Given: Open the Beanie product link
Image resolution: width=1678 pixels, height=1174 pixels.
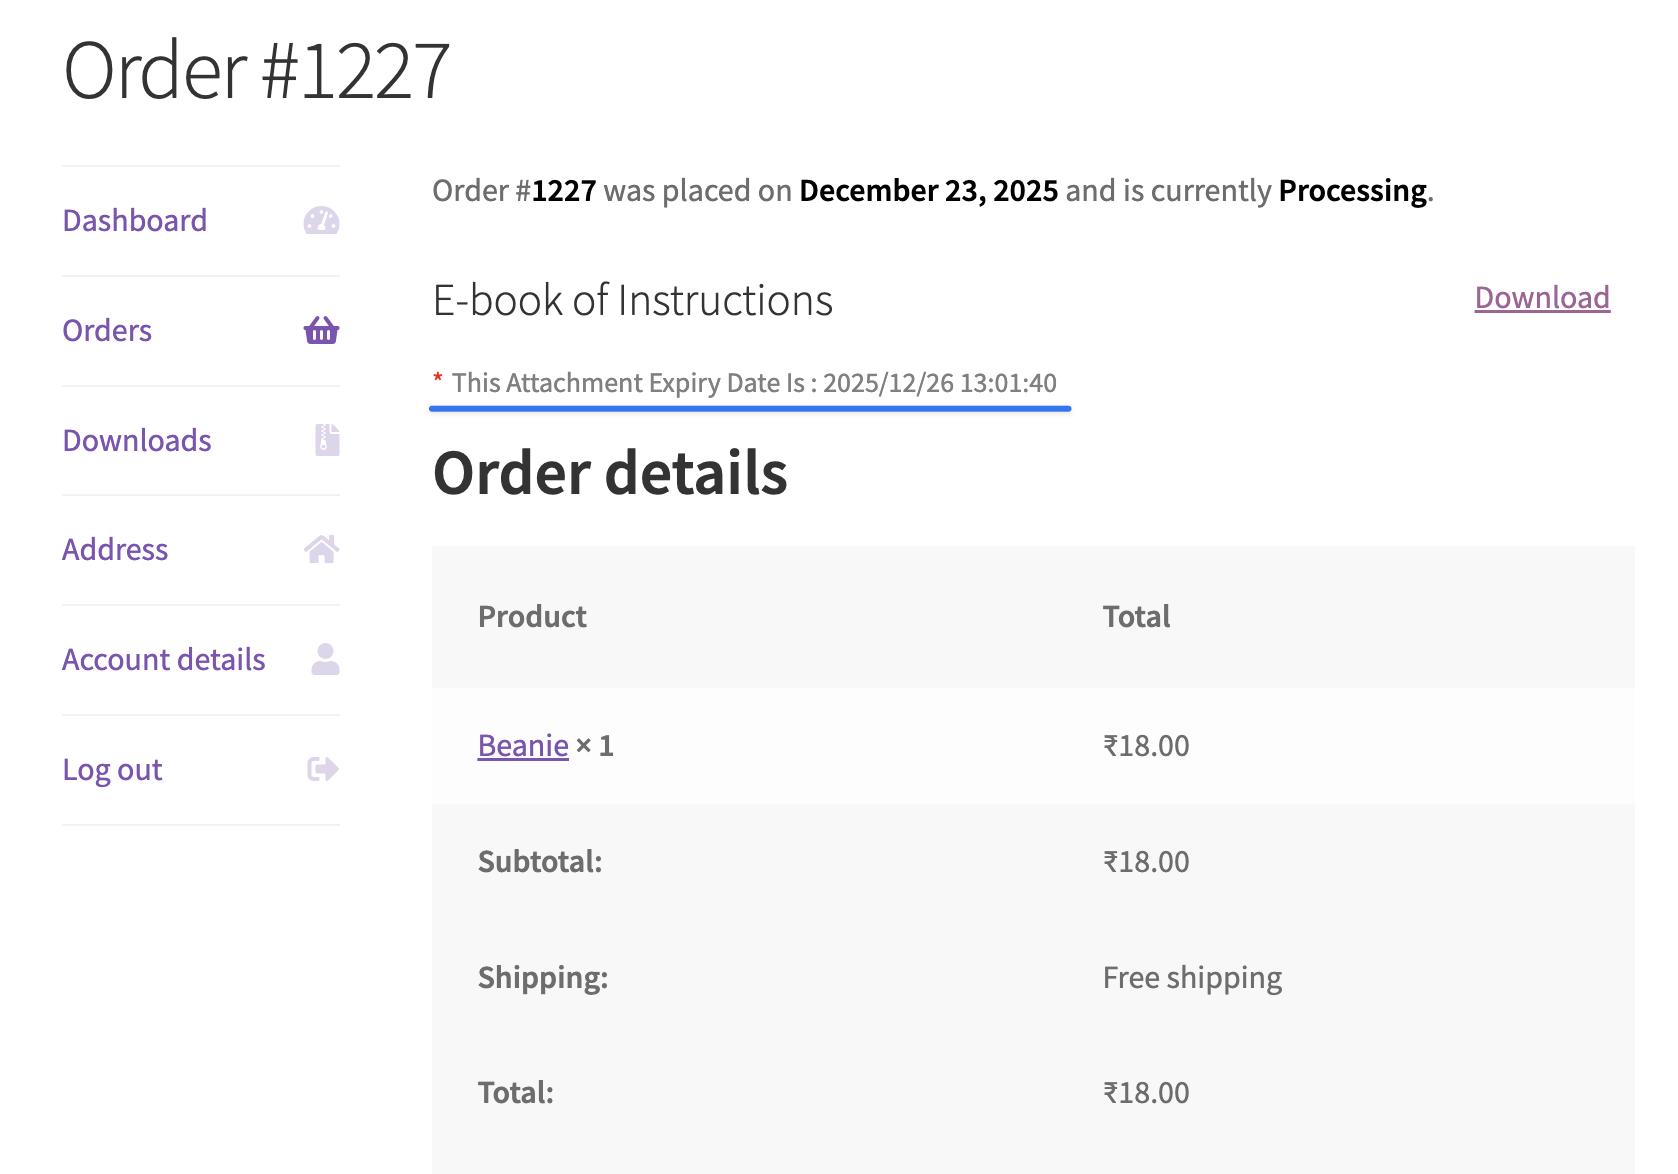Looking at the screenshot, I should click(523, 746).
